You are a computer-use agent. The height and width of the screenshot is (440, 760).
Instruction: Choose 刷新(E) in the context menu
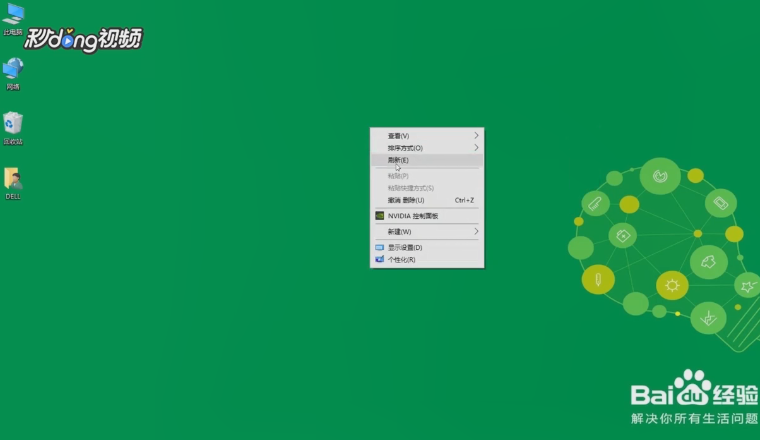coord(427,160)
